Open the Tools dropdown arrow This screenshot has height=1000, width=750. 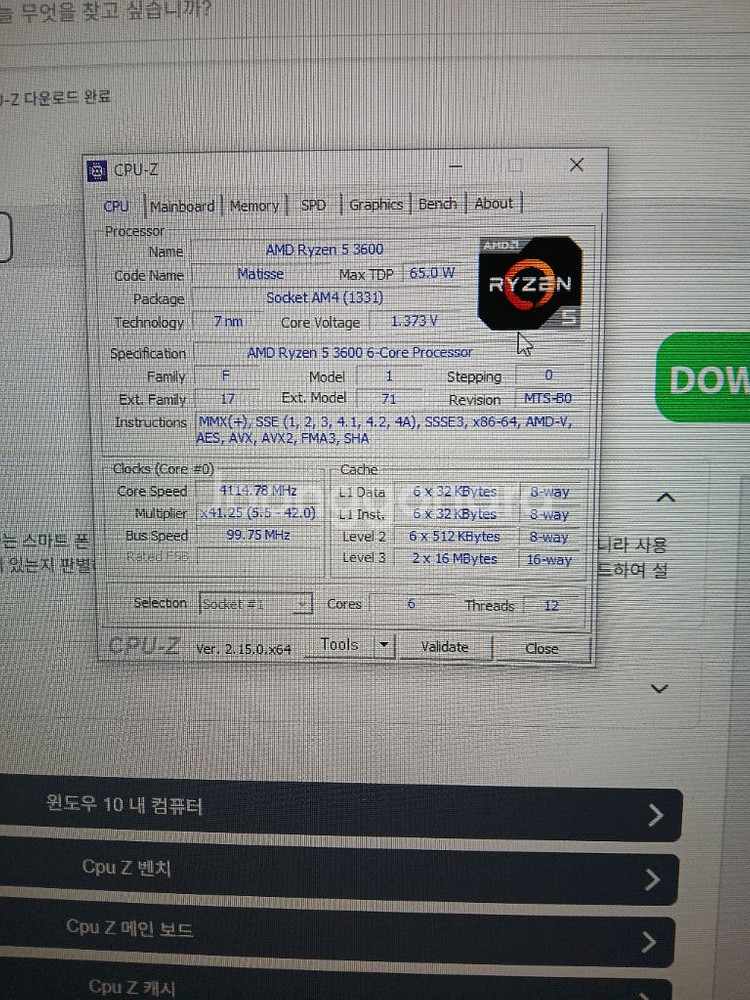tap(384, 645)
